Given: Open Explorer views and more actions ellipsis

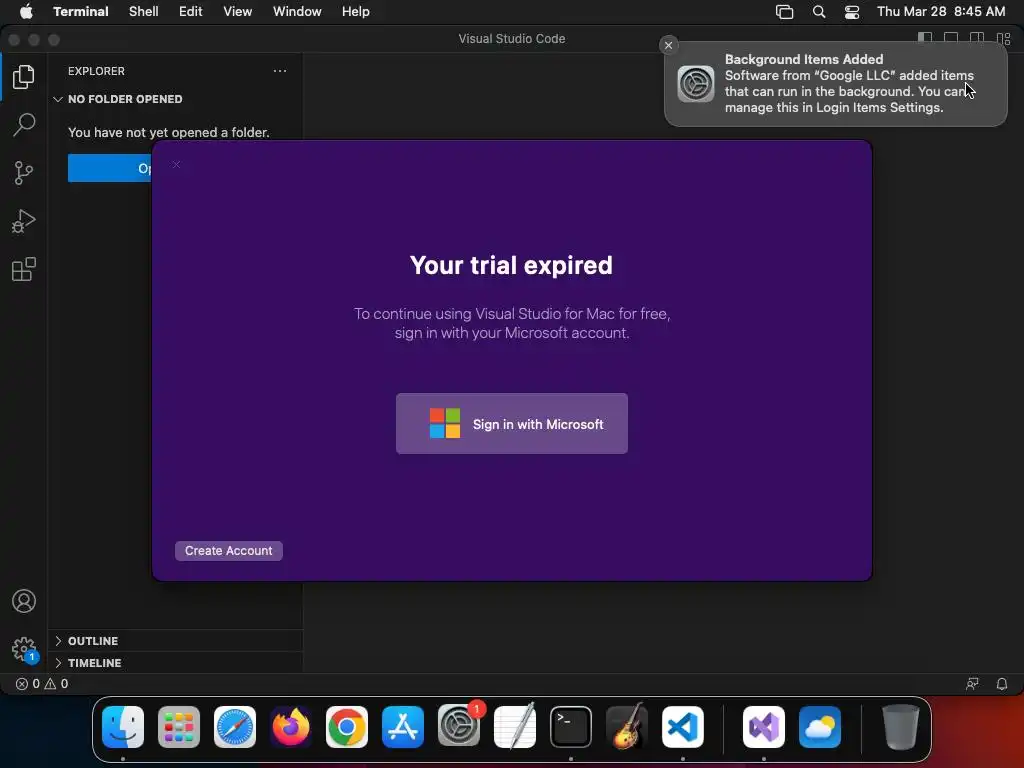Looking at the screenshot, I should coord(280,71).
